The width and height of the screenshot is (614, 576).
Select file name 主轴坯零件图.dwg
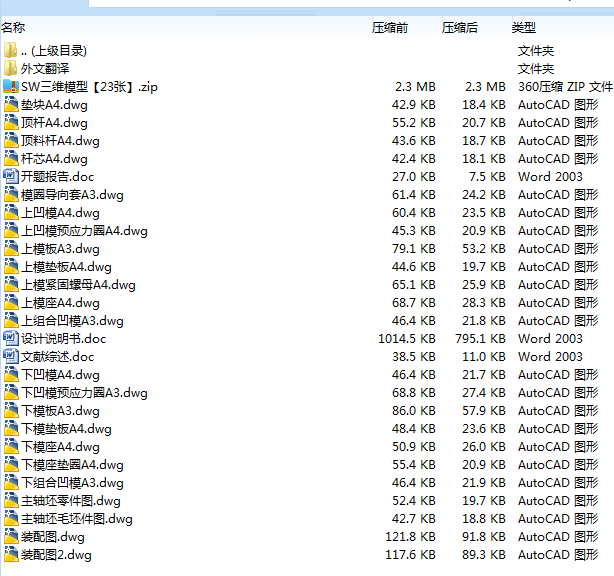pos(71,501)
